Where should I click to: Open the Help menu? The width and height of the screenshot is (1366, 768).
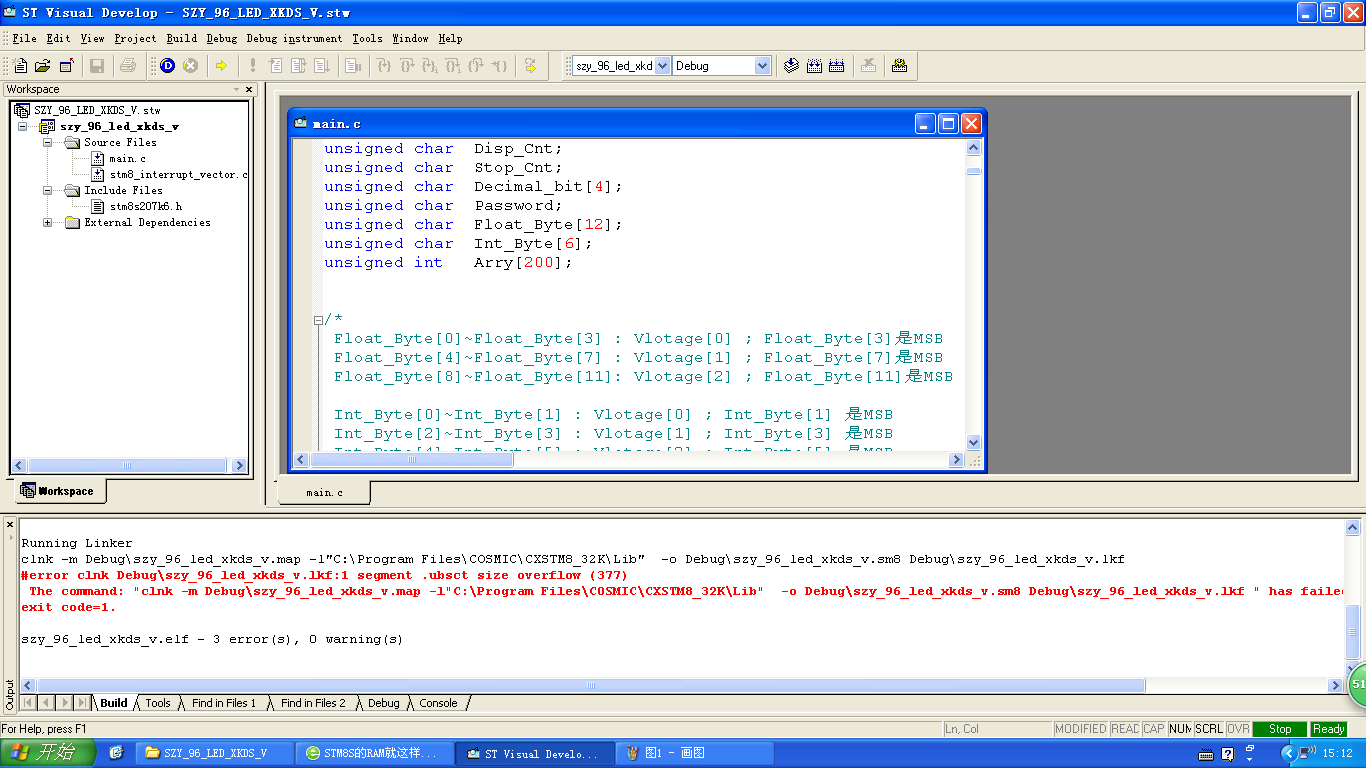point(450,38)
